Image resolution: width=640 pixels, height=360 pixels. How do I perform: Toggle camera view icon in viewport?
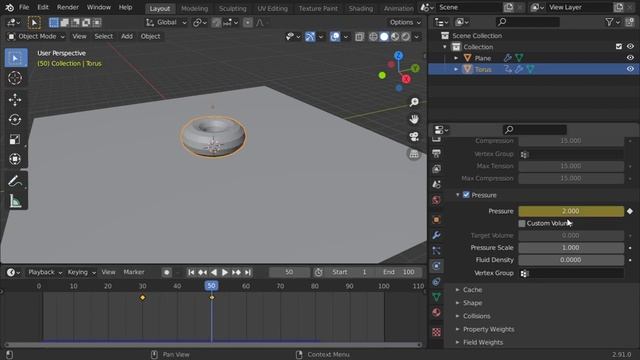[414, 136]
